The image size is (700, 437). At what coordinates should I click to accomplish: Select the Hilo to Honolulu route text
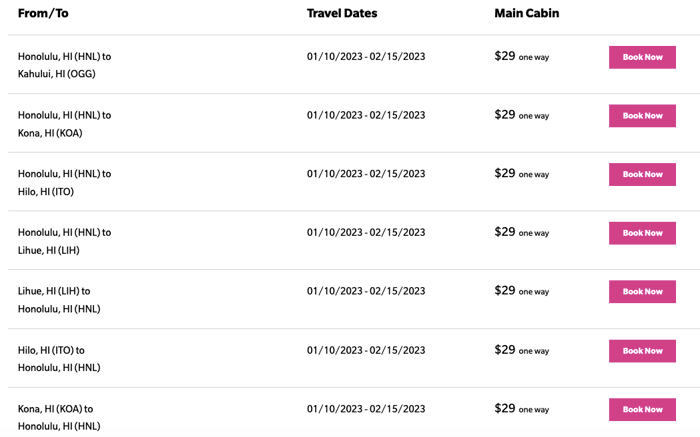point(59,359)
